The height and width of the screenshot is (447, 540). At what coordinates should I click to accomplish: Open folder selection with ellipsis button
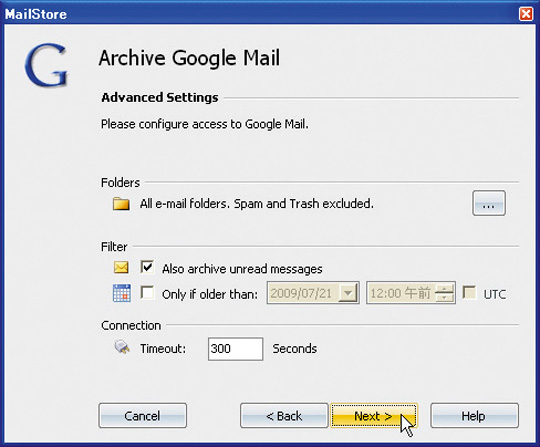coord(489,203)
